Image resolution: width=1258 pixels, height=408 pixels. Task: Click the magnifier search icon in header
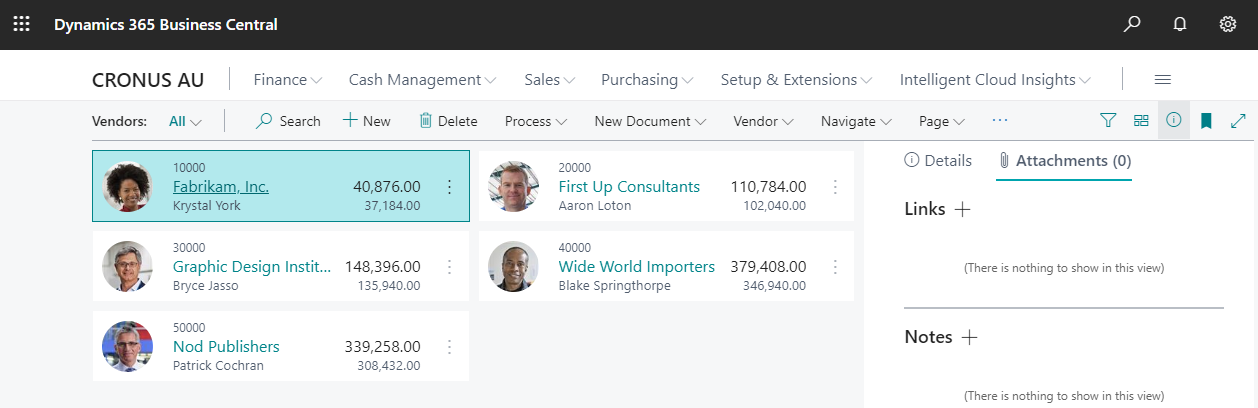tap(1132, 24)
